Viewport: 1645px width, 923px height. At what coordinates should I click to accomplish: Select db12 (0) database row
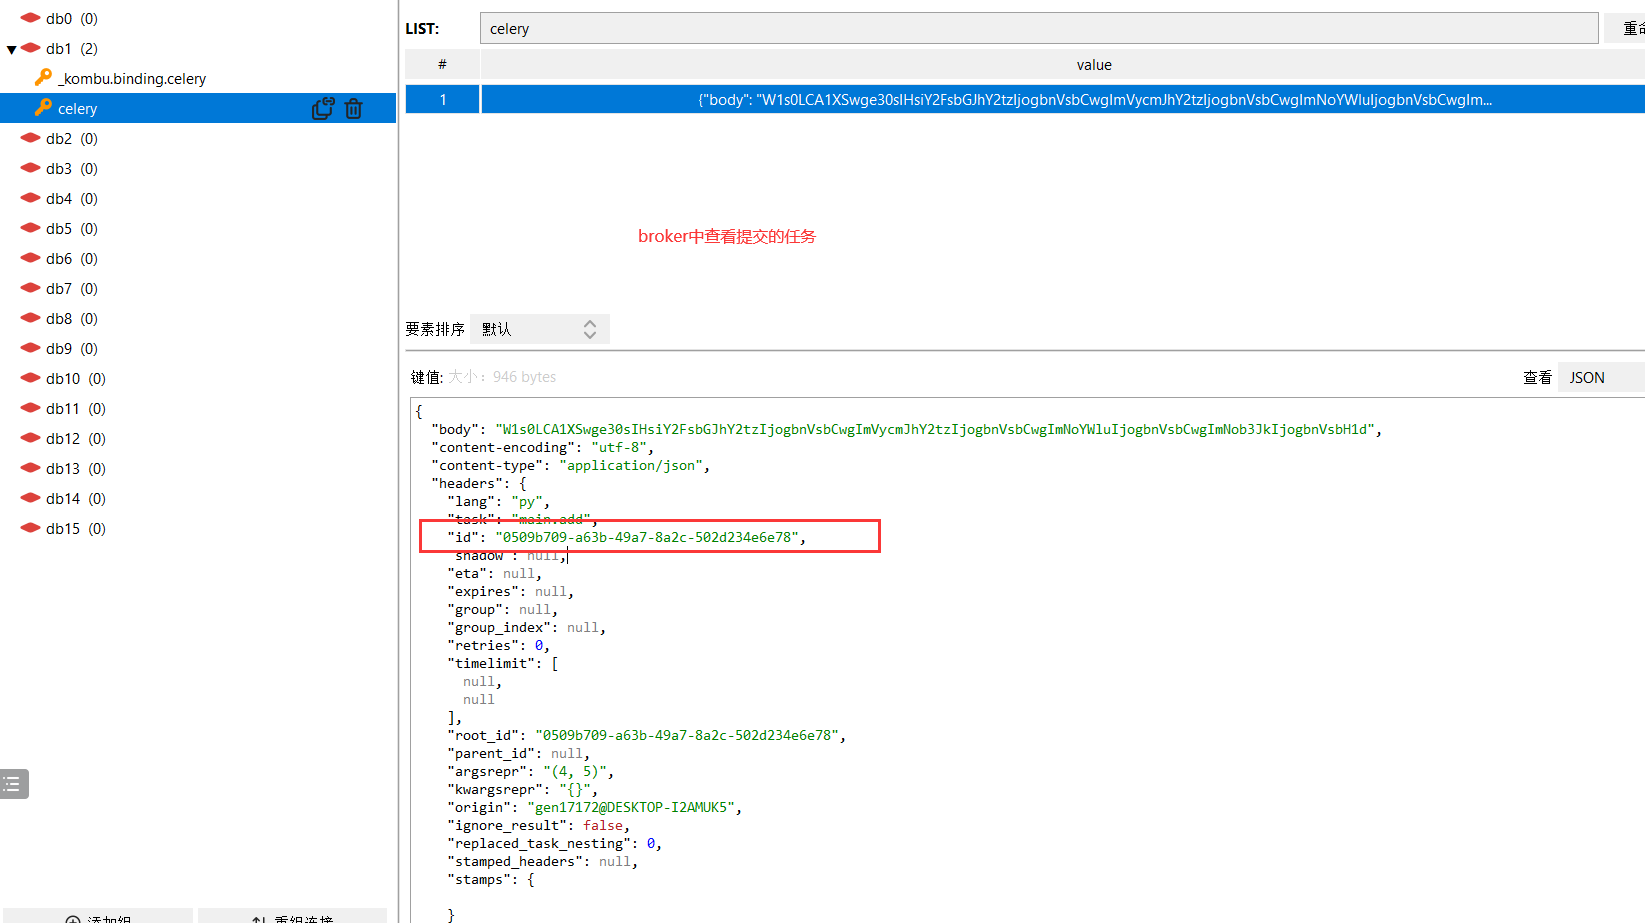click(198, 438)
